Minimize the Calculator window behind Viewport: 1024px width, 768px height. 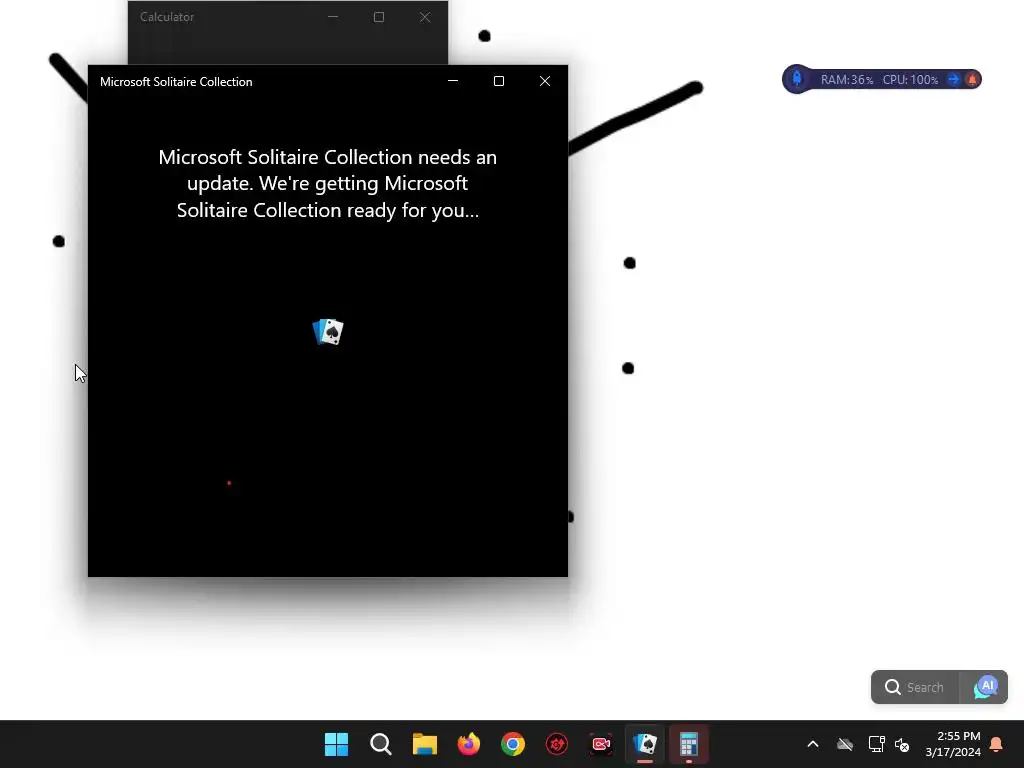[x=333, y=17]
